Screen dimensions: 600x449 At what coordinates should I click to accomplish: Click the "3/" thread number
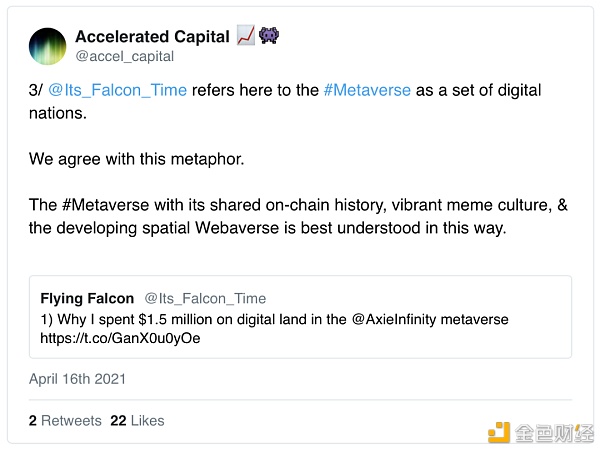click(x=35, y=90)
